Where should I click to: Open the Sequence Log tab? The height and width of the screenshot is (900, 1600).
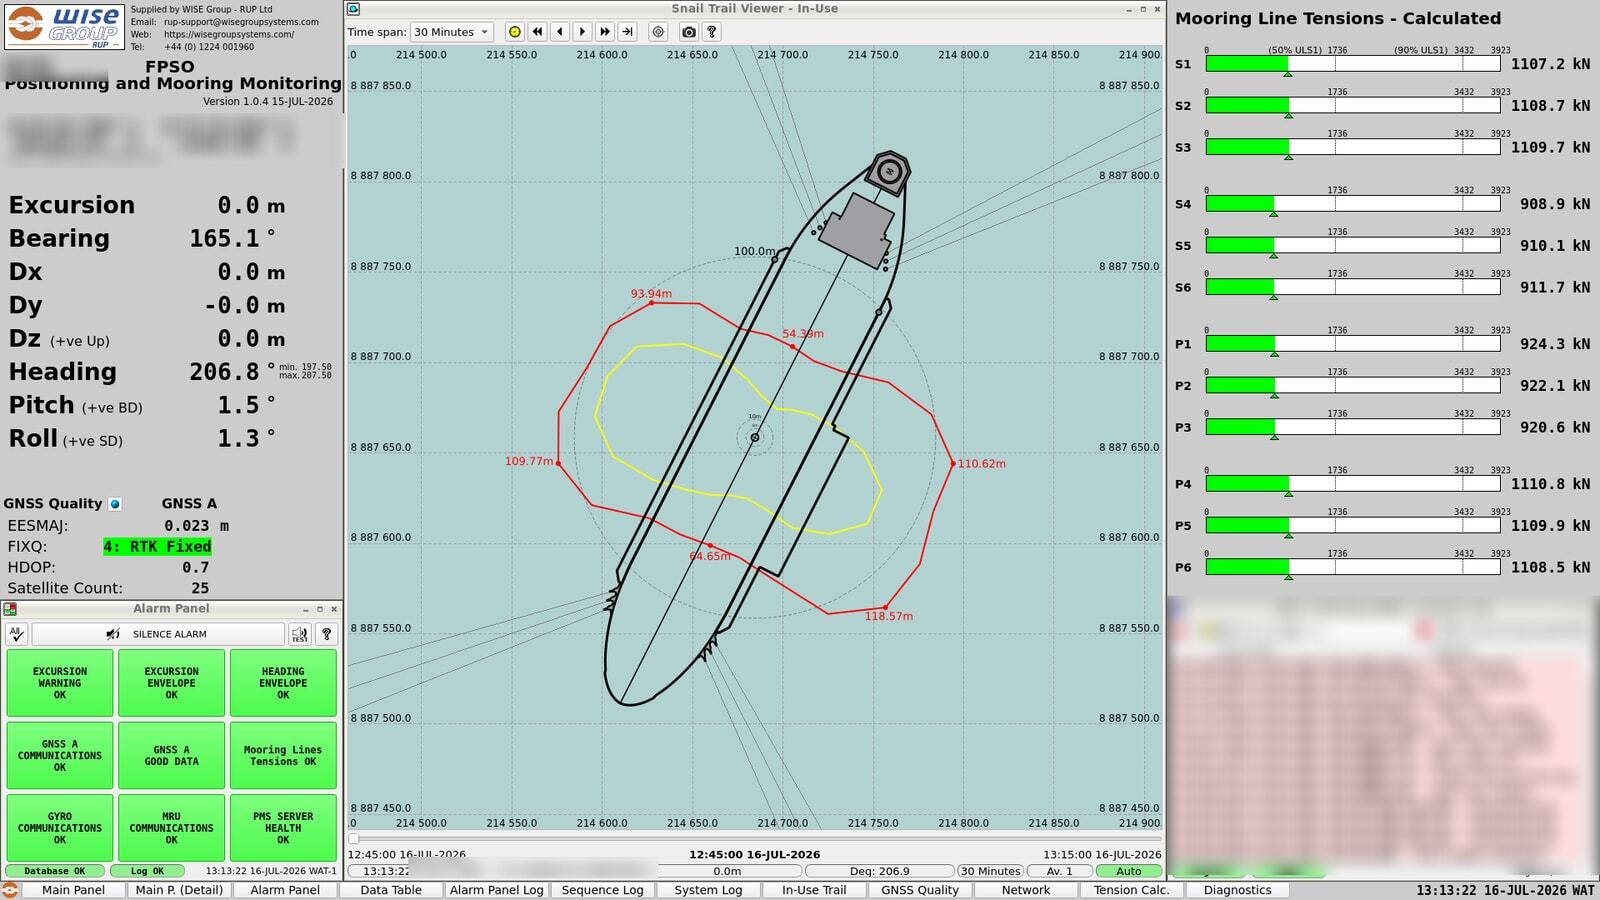(603, 890)
